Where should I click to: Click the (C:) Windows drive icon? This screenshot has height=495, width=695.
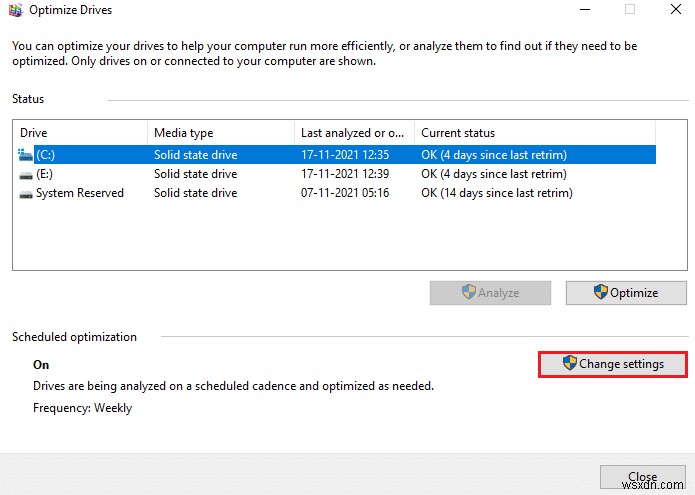25,155
